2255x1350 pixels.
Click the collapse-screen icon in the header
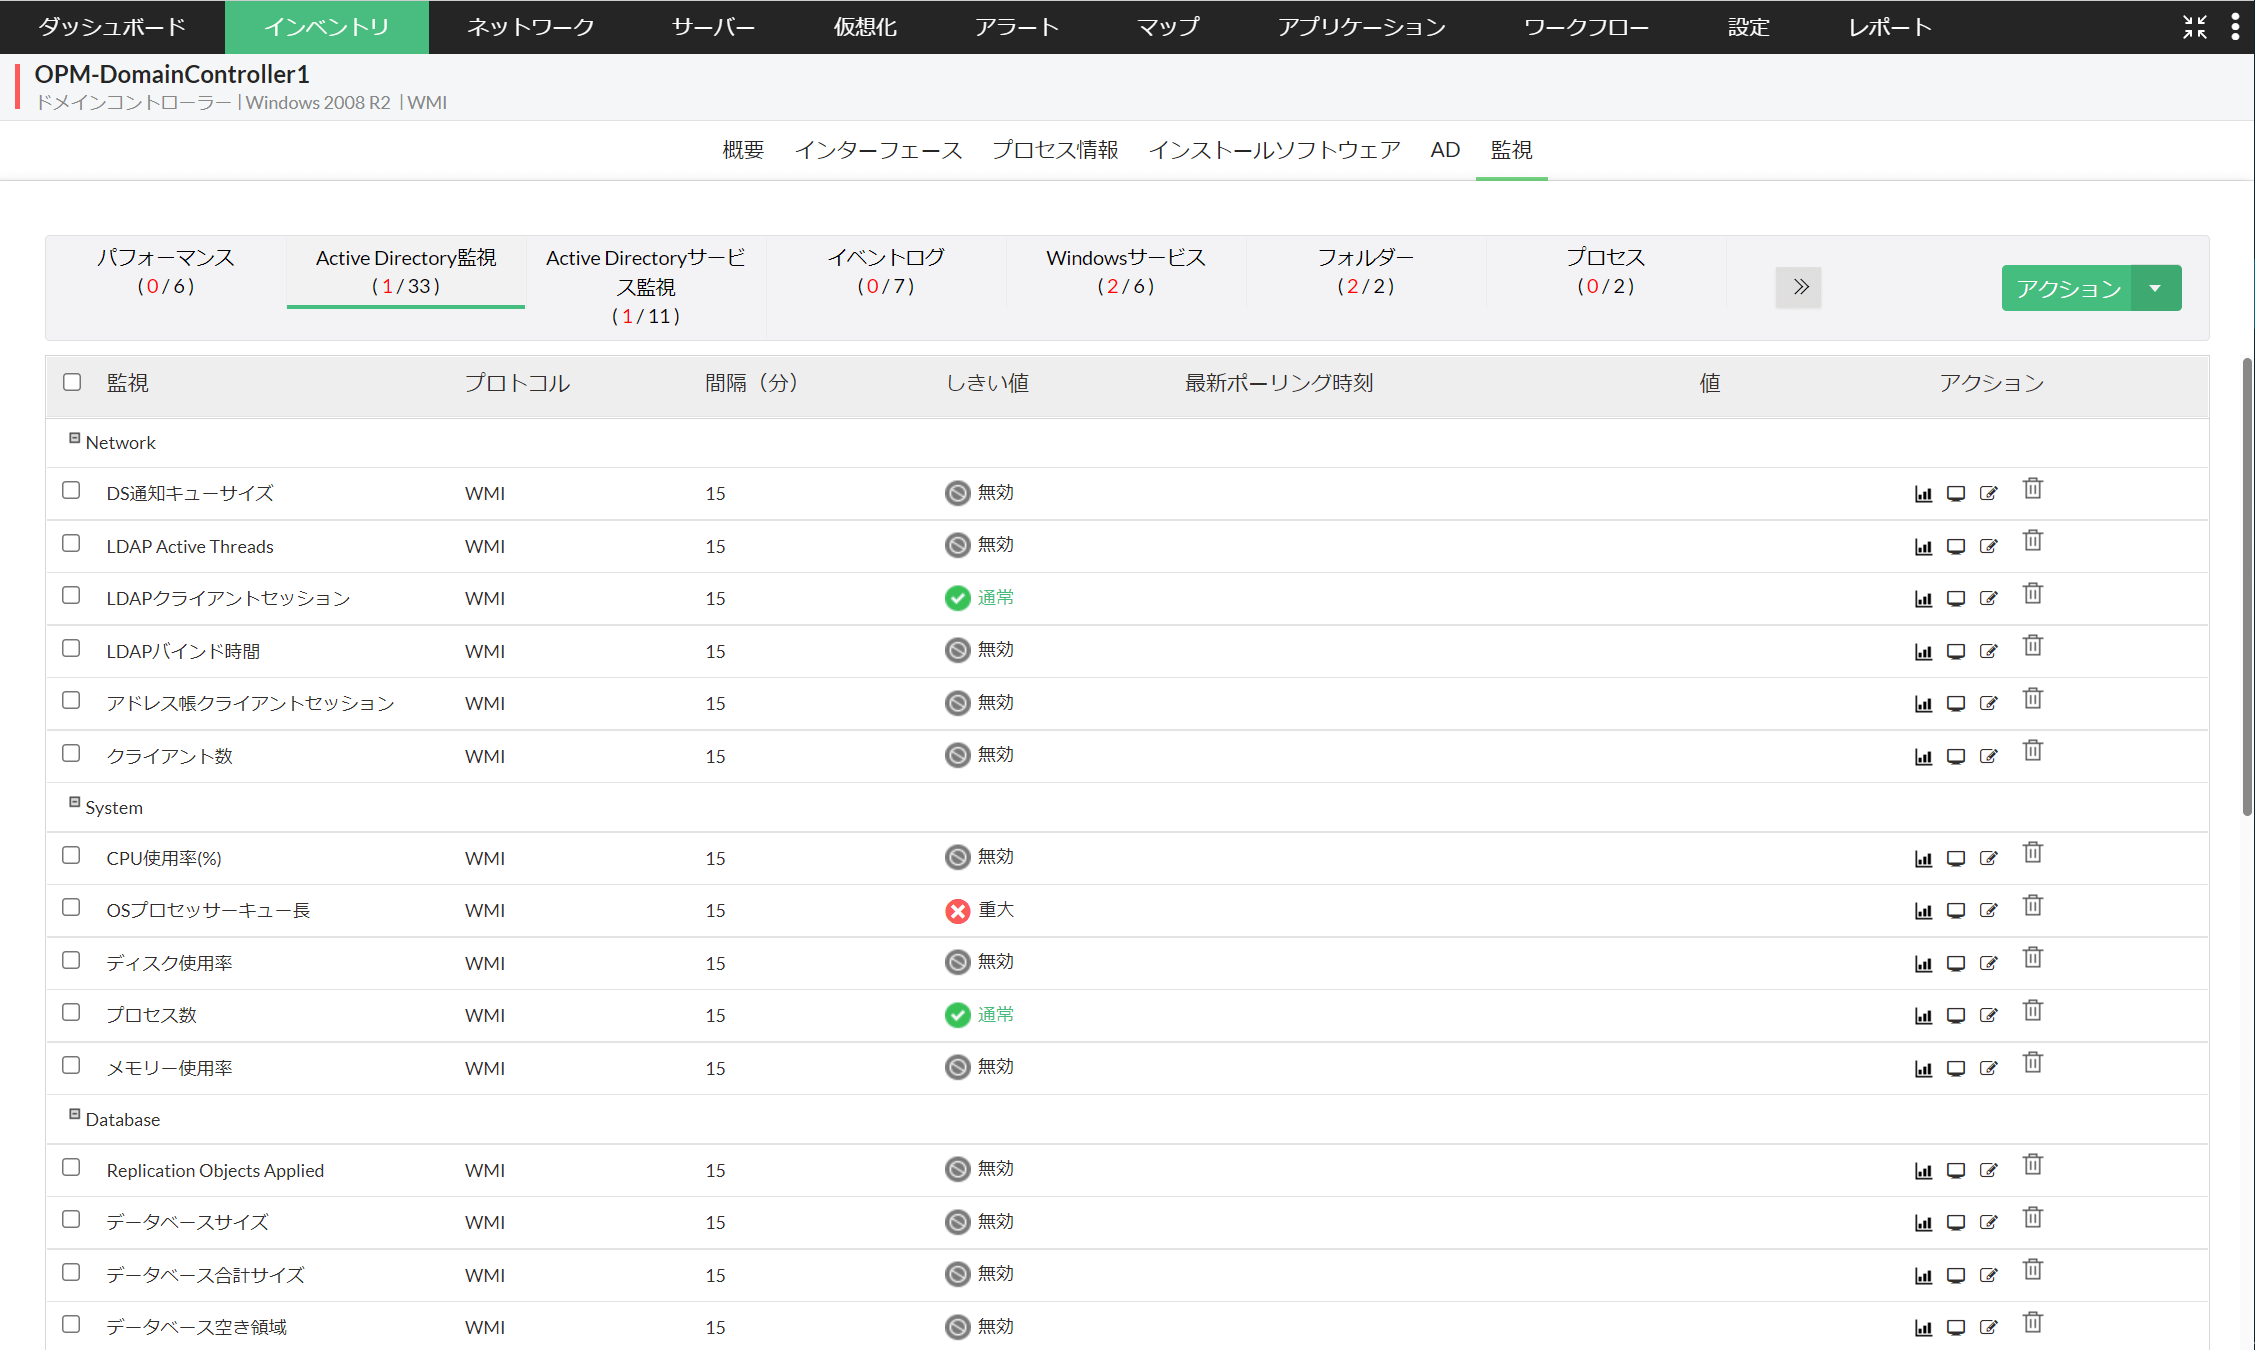click(2196, 27)
